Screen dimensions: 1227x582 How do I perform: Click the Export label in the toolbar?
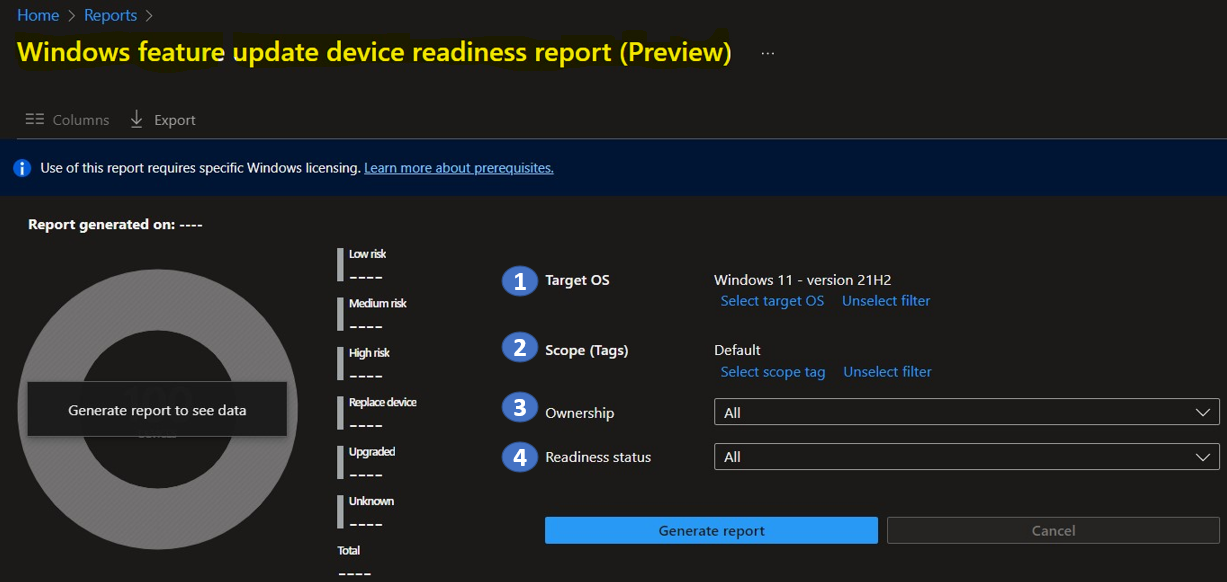[x=175, y=120]
